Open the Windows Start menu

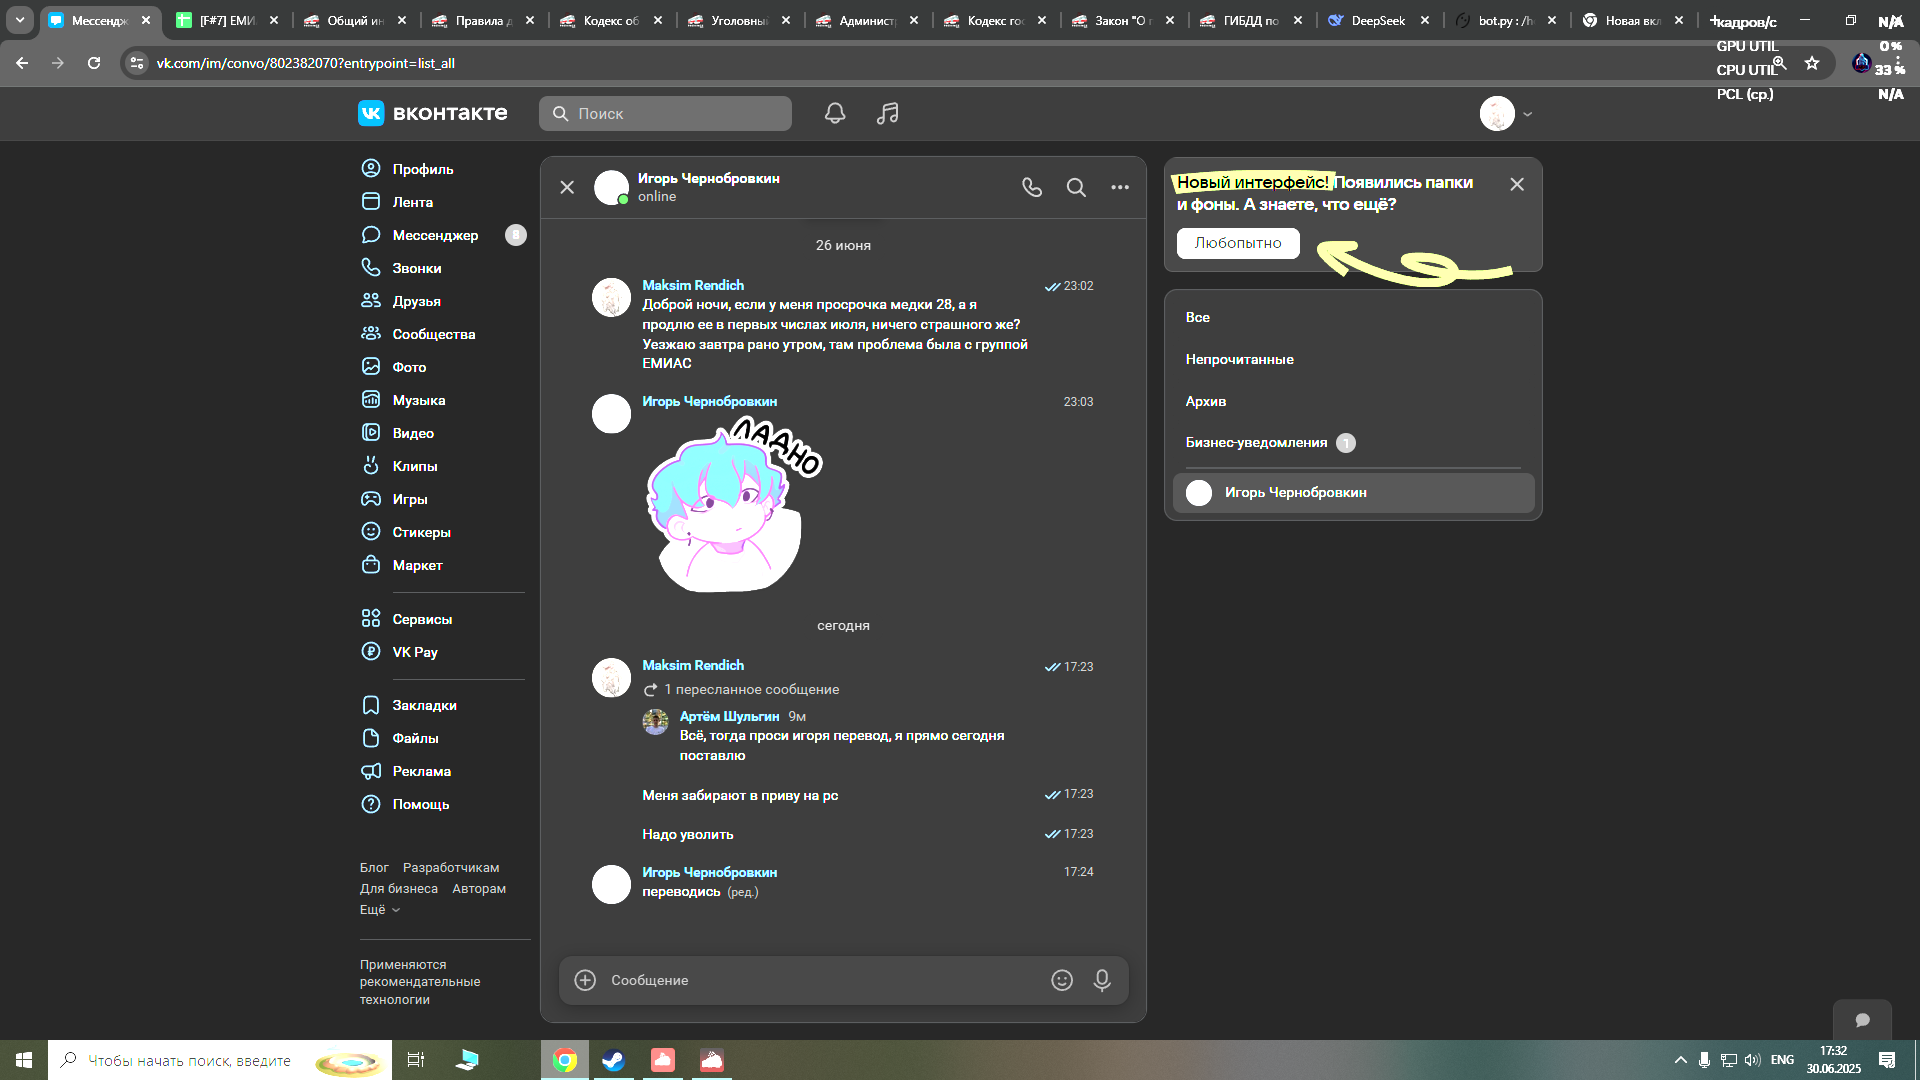click(24, 1060)
